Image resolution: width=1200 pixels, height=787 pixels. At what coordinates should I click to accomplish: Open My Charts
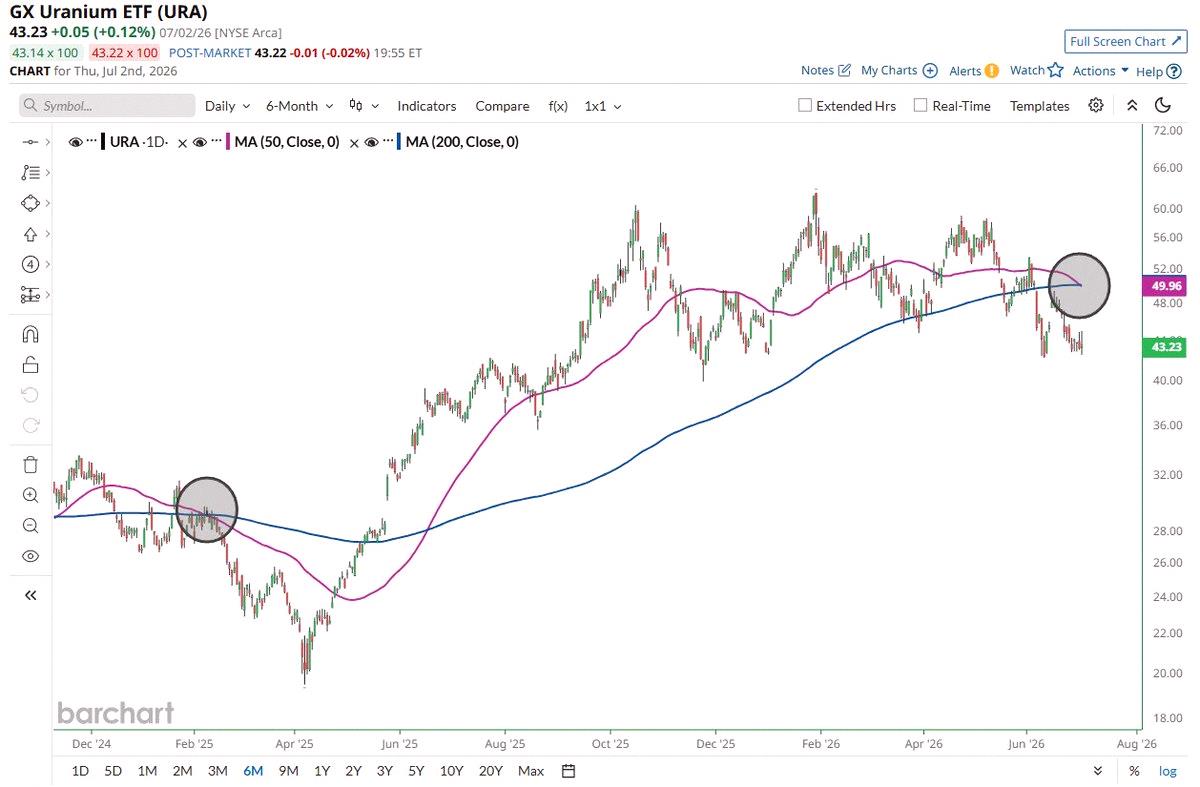pyautogui.click(x=899, y=70)
